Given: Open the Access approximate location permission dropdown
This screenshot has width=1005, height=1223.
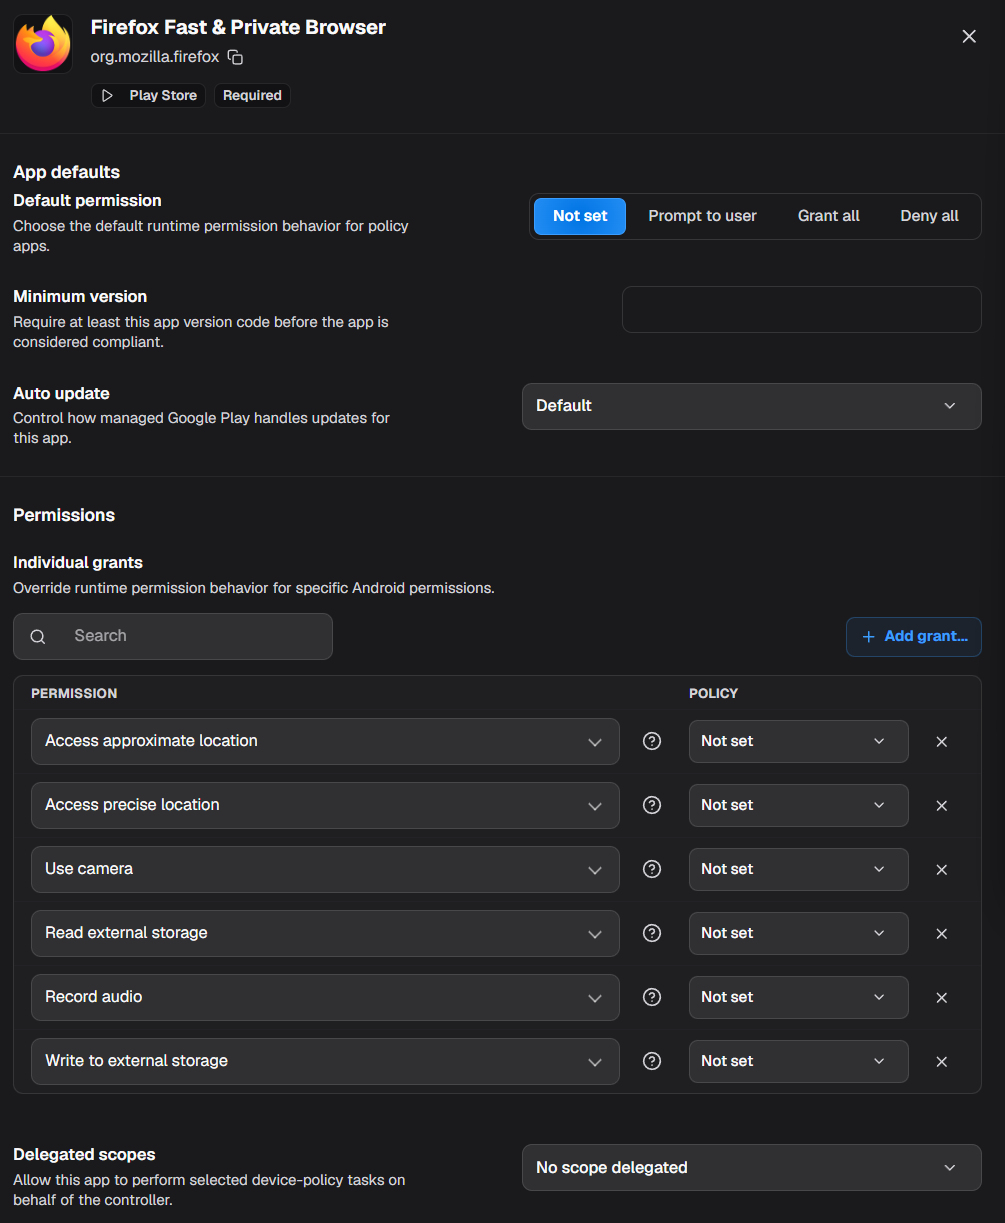Looking at the screenshot, I should (325, 741).
